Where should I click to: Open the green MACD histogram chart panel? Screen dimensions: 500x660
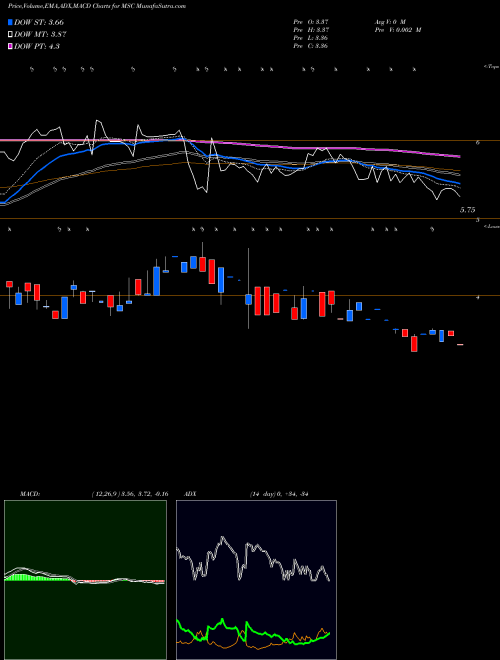[85, 580]
